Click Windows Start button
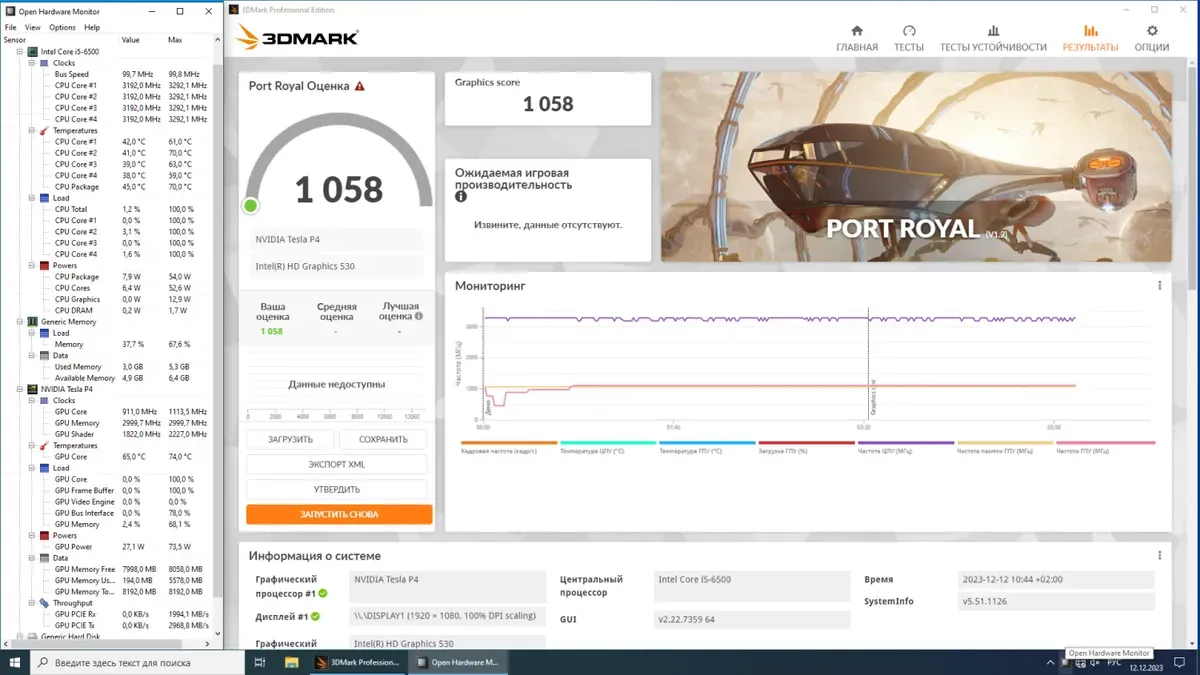This screenshot has width=1200, height=675. 15,662
